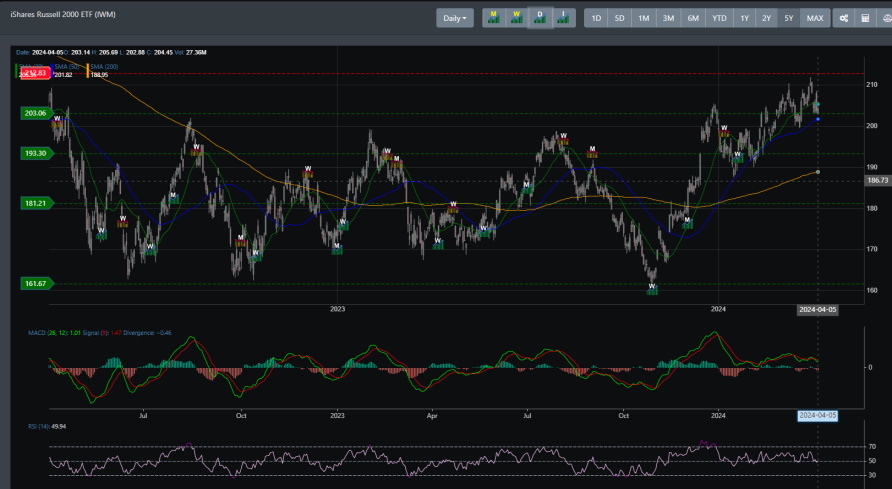
Task: Select the 161.67 support level label
Action: (x=35, y=283)
